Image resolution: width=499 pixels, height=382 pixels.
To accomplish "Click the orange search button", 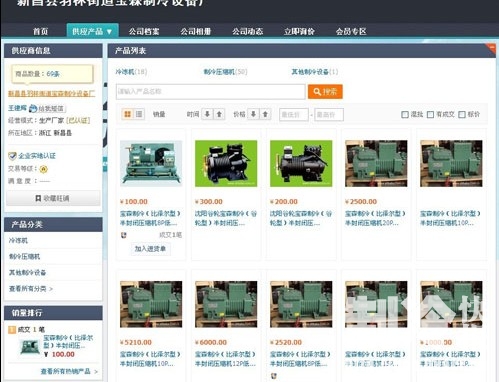I will (x=325, y=92).
